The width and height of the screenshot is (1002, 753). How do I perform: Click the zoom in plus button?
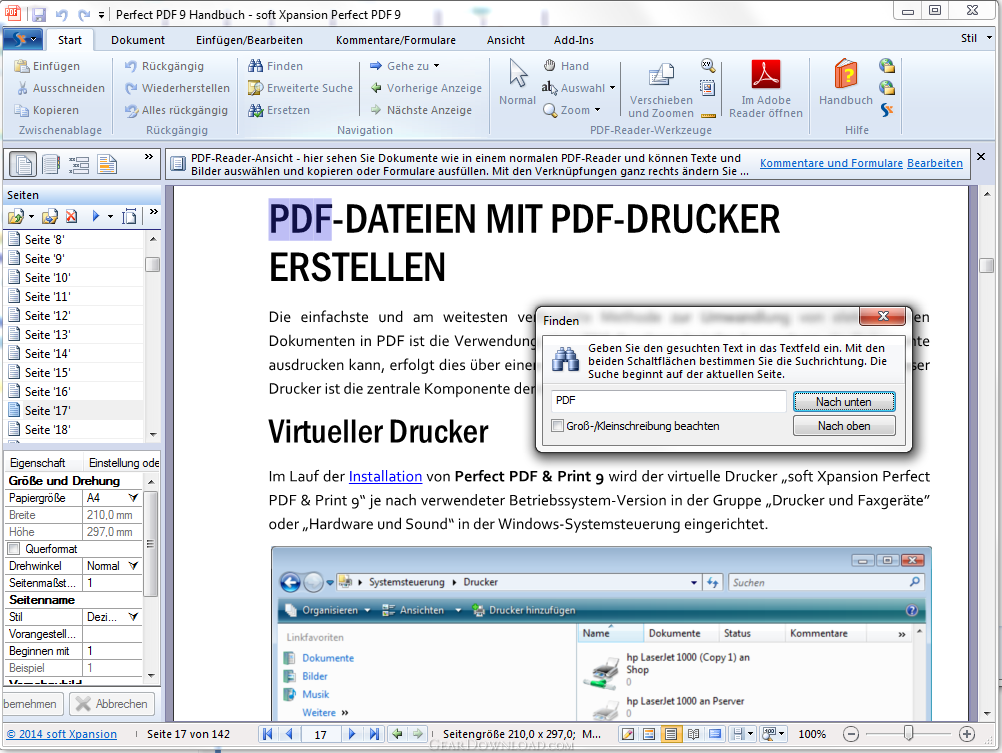(x=967, y=734)
